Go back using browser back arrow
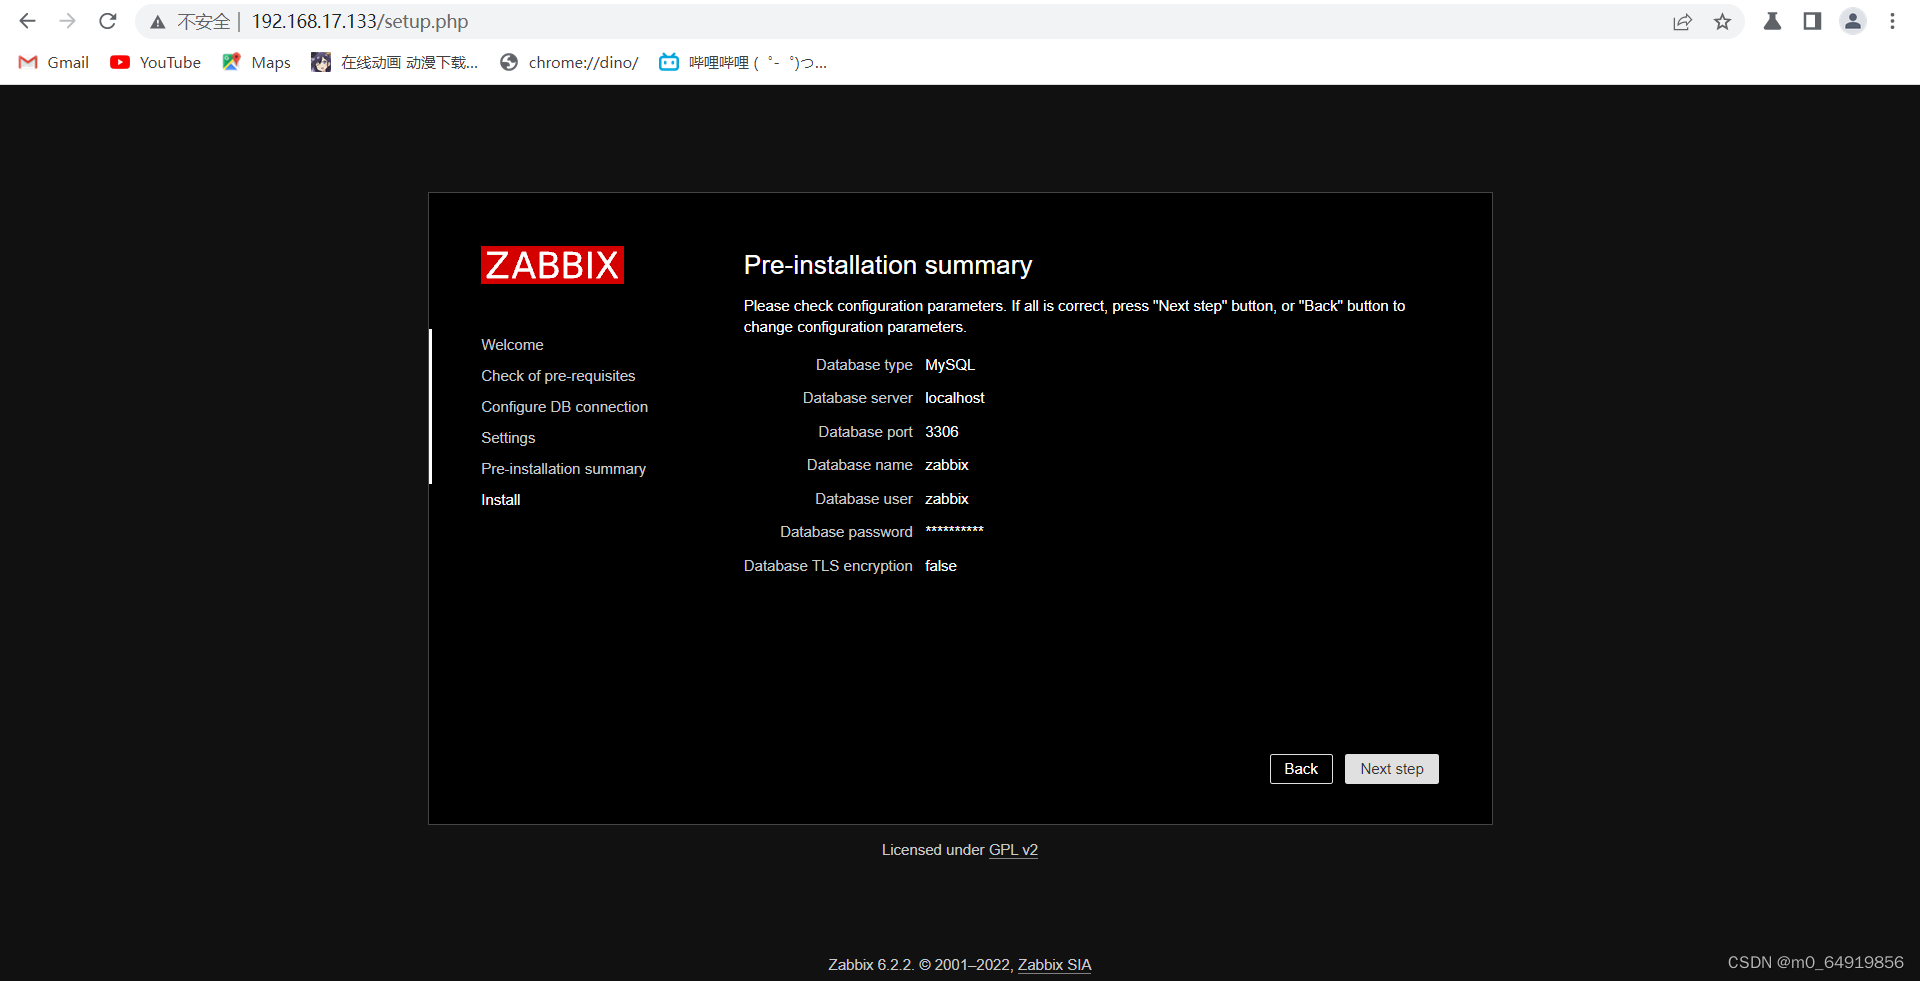1920x981 pixels. pyautogui.click(x=27, y=21)
